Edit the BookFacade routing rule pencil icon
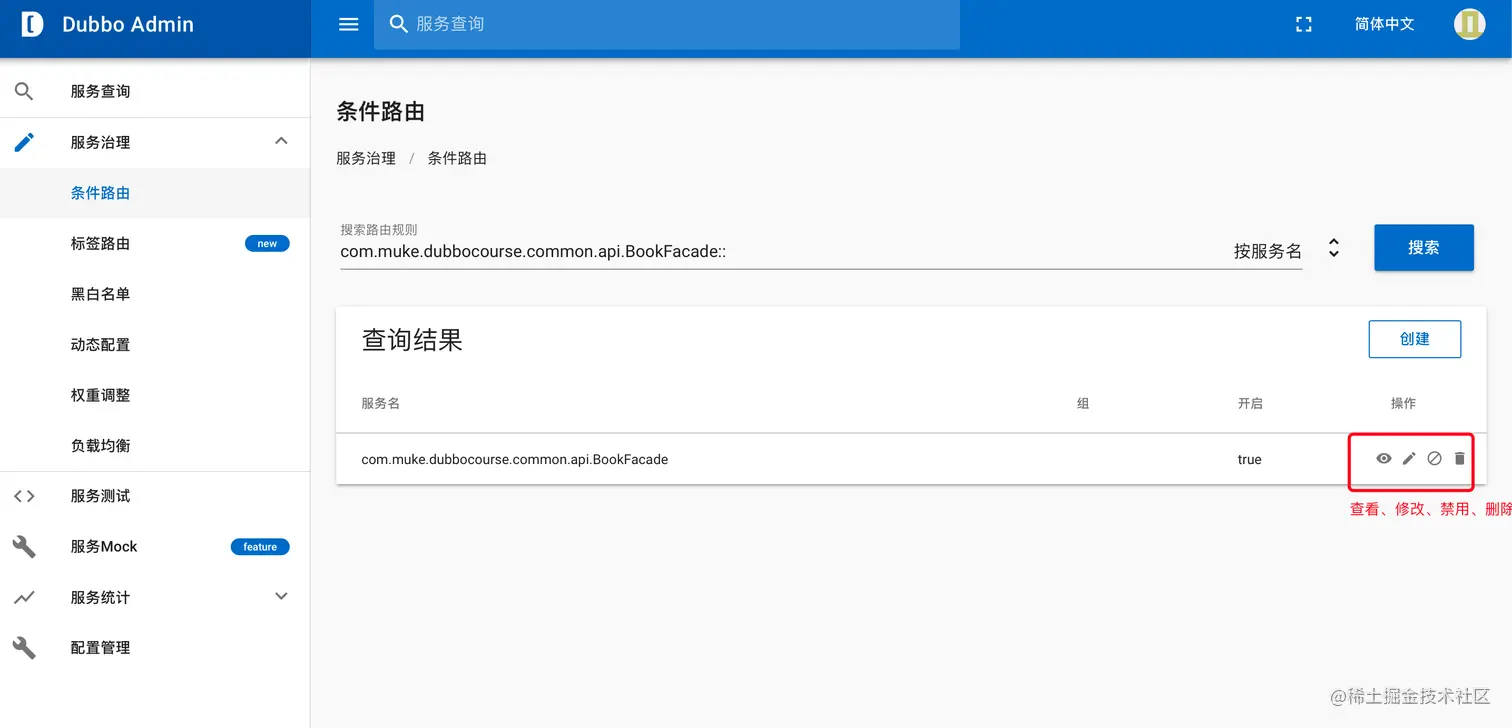The image size is (1512, 728). [x=1409, y=458]
